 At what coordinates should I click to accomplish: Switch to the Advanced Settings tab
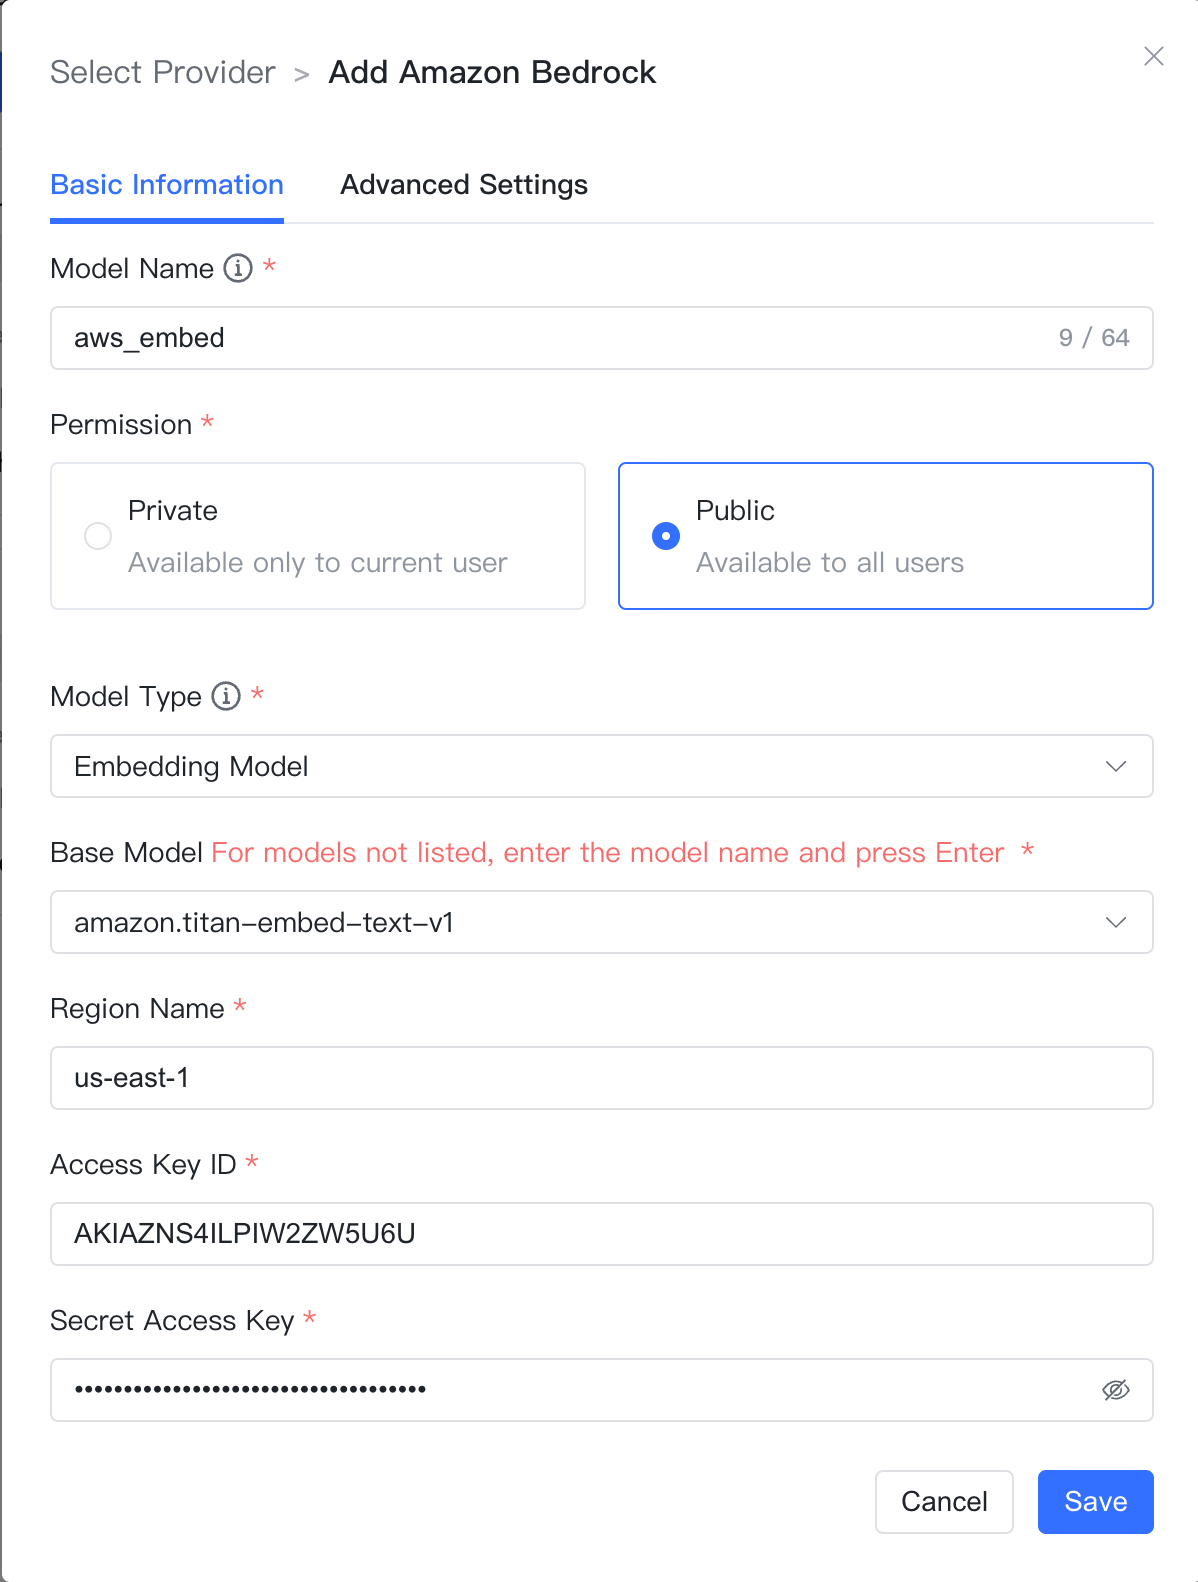[464, 185]
